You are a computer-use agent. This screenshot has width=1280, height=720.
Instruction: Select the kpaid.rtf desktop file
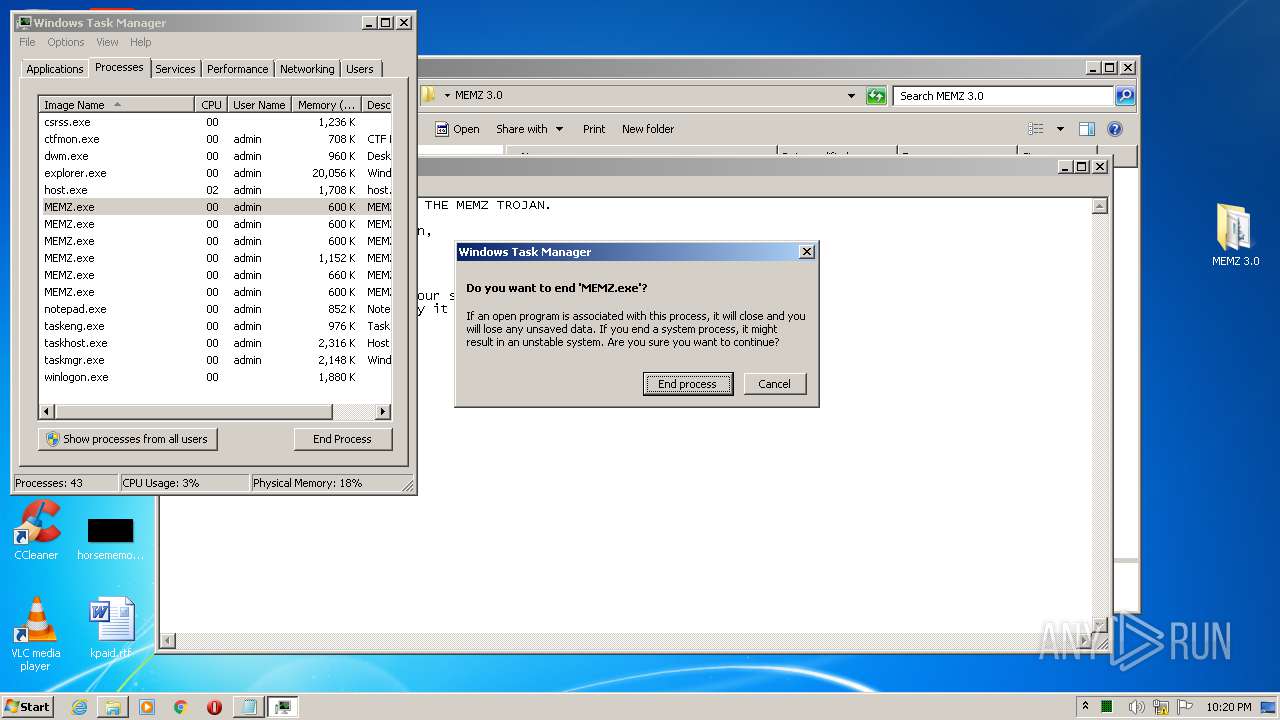pos(110,629)
